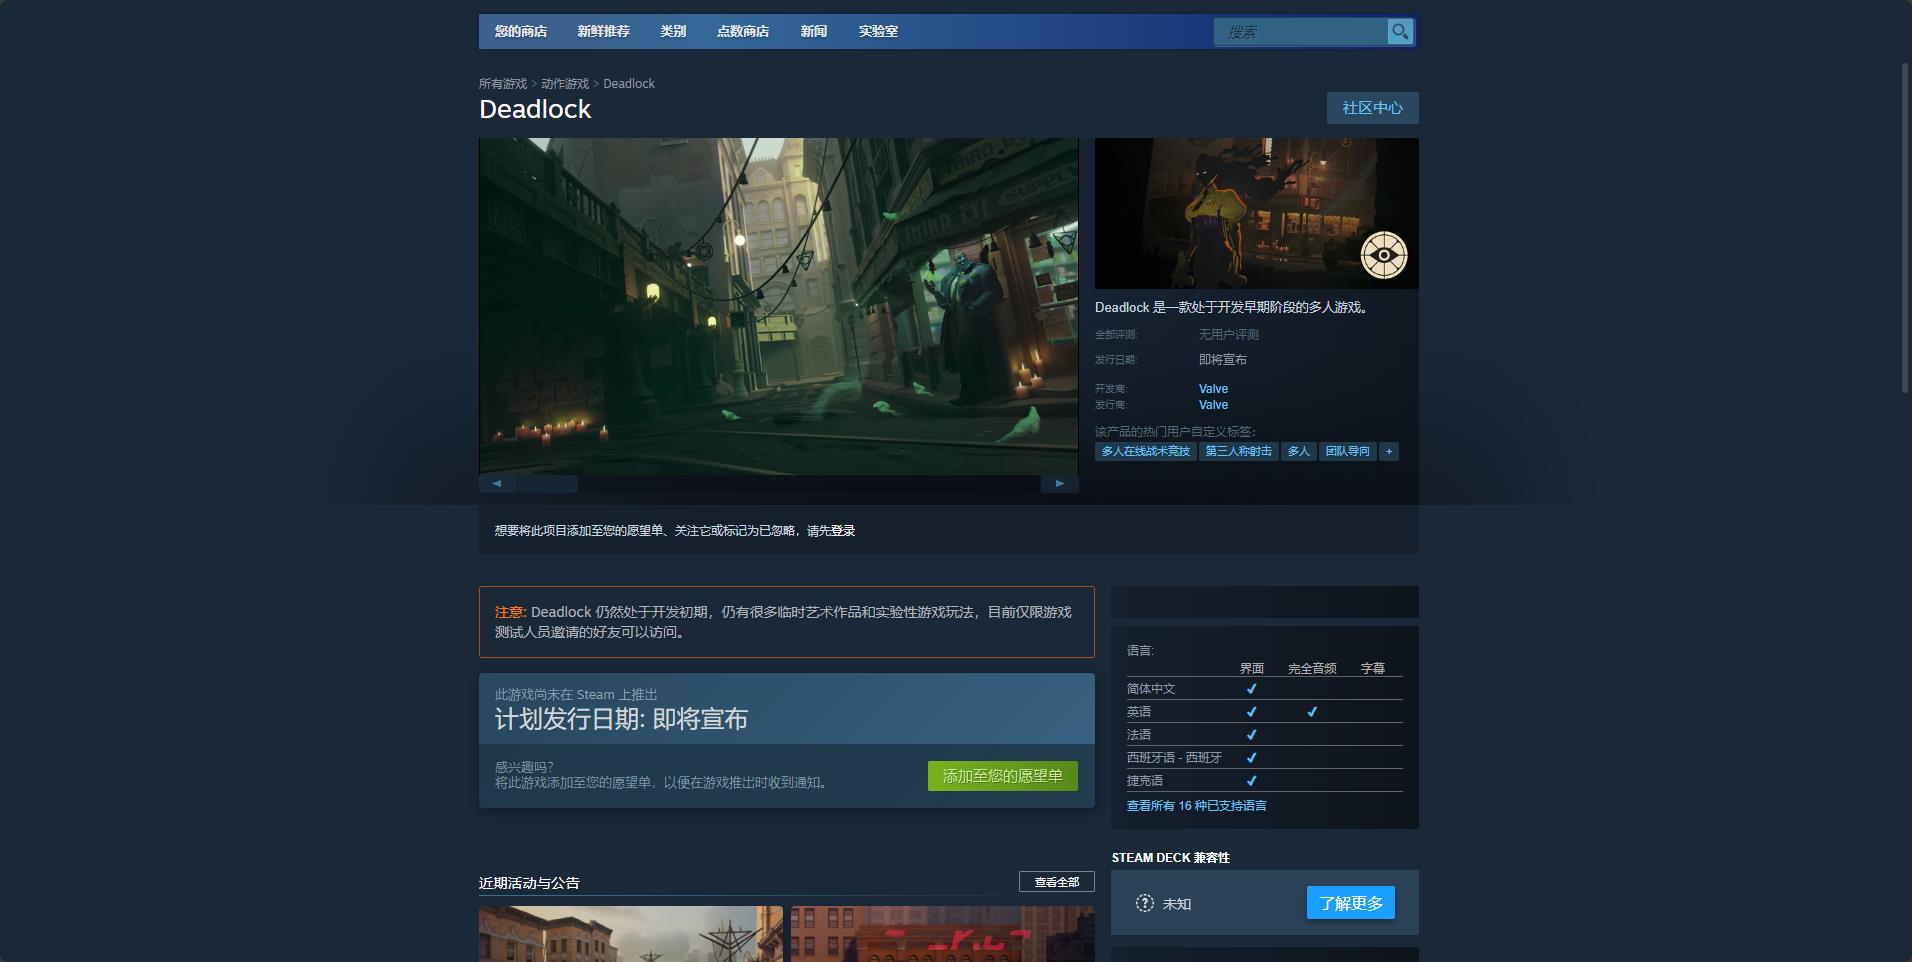Image resolution: width=1912 pixels, height=962 pixels.
Task: Show next screenshot using right arrow
Action: (x=1061, y=483)
